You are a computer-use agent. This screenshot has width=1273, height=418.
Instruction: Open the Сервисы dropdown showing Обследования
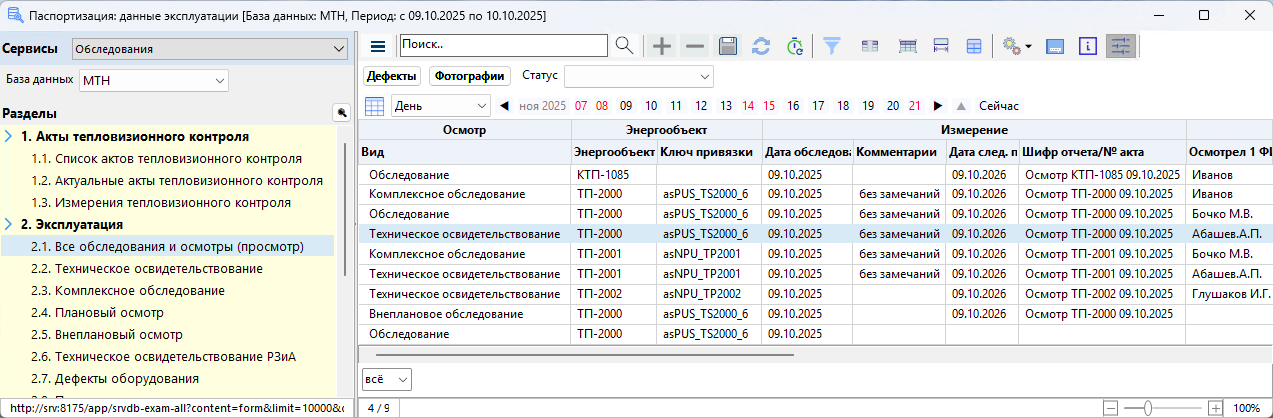tap(208, 49)
